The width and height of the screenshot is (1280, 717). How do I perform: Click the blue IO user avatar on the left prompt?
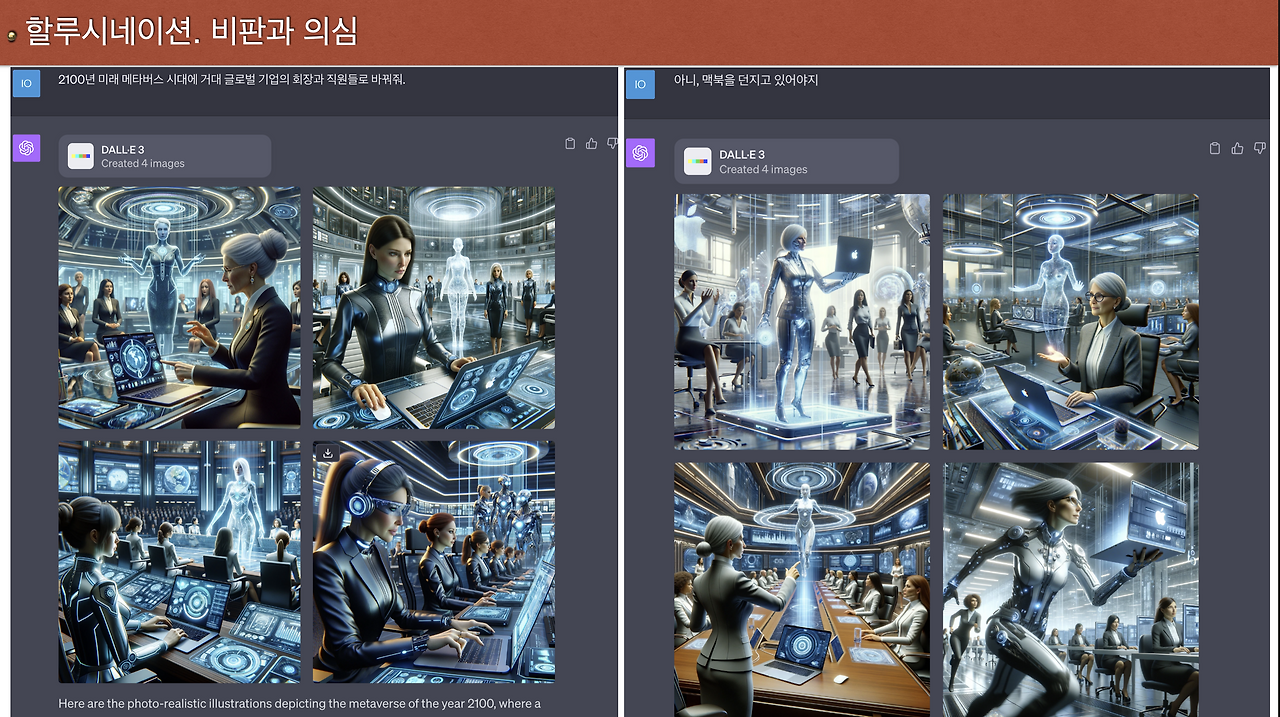coord(26,84)
